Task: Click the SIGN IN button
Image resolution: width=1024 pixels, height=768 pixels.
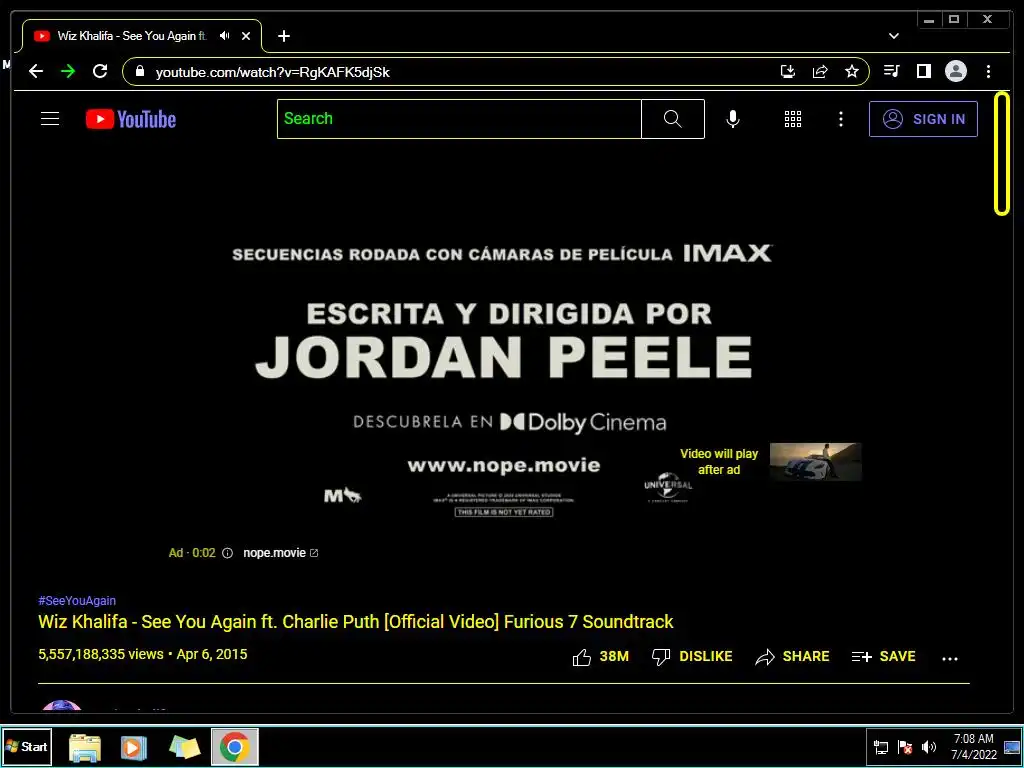Action: pyautogui.click(x=923, y=119)
